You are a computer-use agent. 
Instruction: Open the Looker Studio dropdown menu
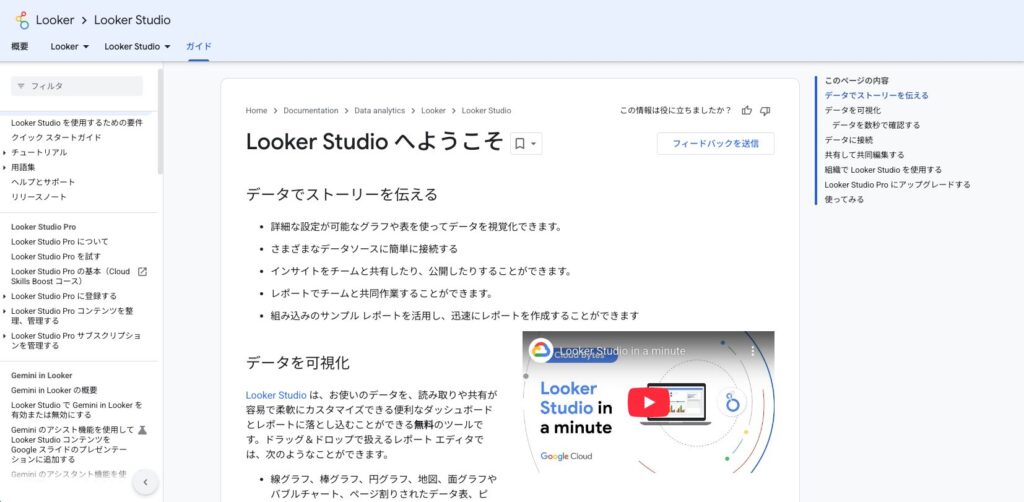click(x=137, y=47)
